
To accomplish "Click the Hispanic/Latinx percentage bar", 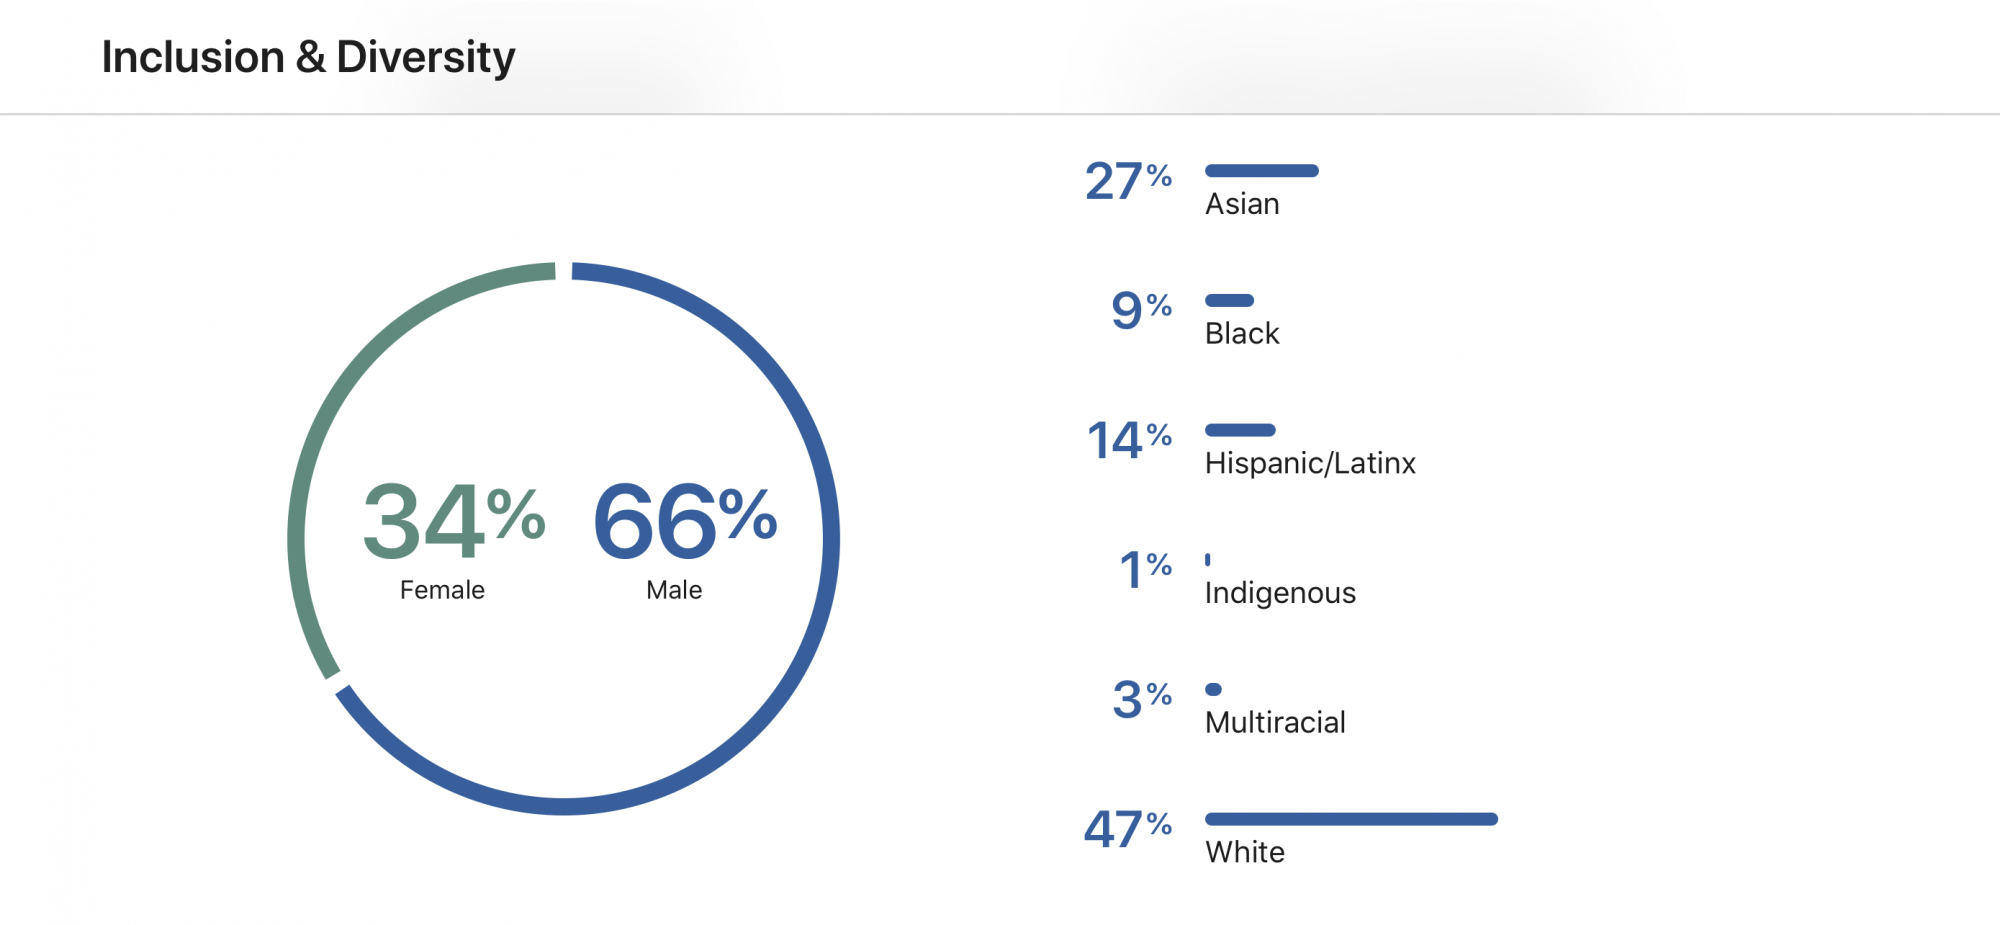I will (x=1240, y=430).
